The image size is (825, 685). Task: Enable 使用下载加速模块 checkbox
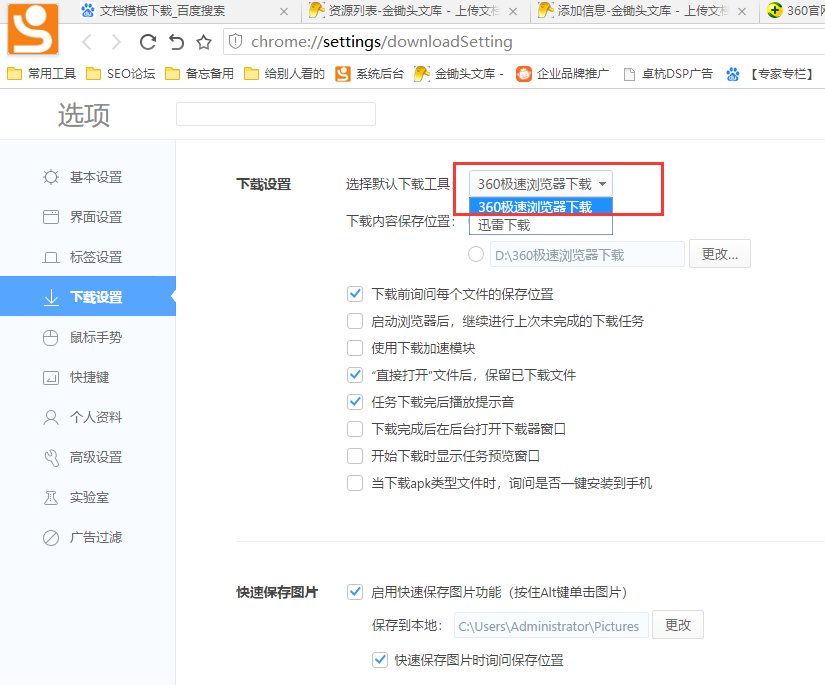(355, 348)
